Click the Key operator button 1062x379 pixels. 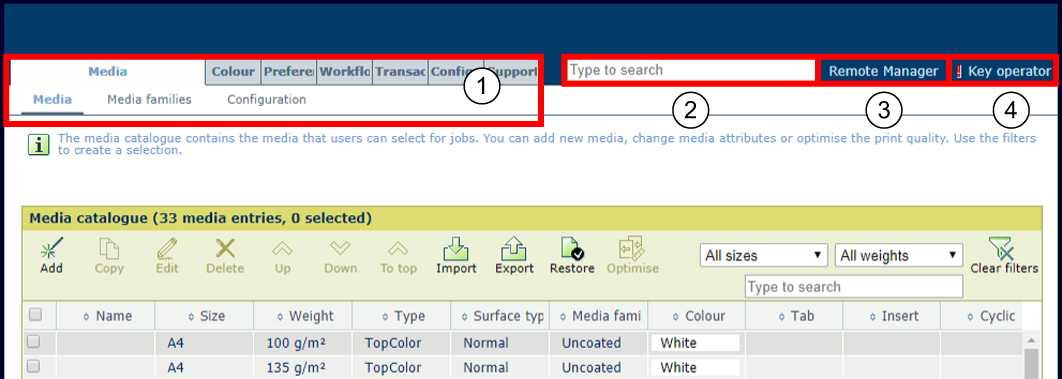(1003, 71)
